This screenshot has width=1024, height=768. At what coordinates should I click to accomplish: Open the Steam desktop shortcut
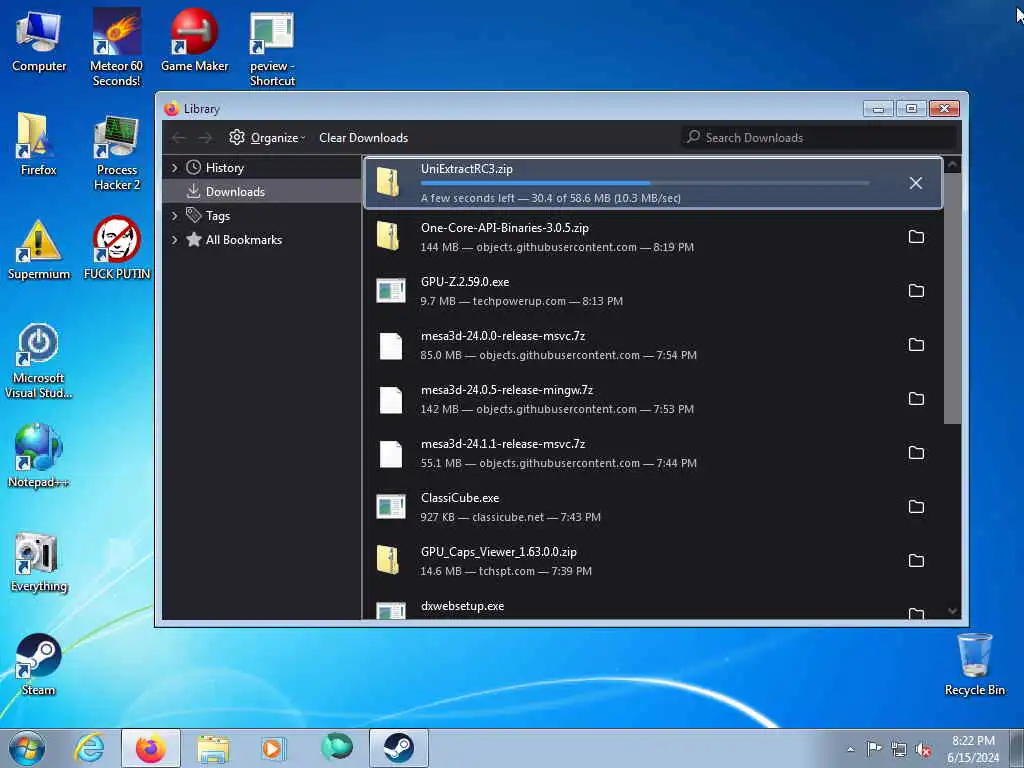[x=39, y=665]
